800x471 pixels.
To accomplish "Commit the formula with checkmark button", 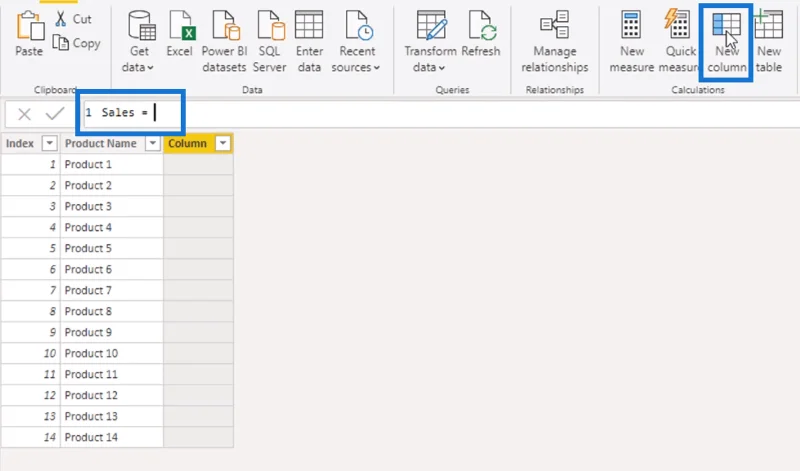I will pos(55,113).
